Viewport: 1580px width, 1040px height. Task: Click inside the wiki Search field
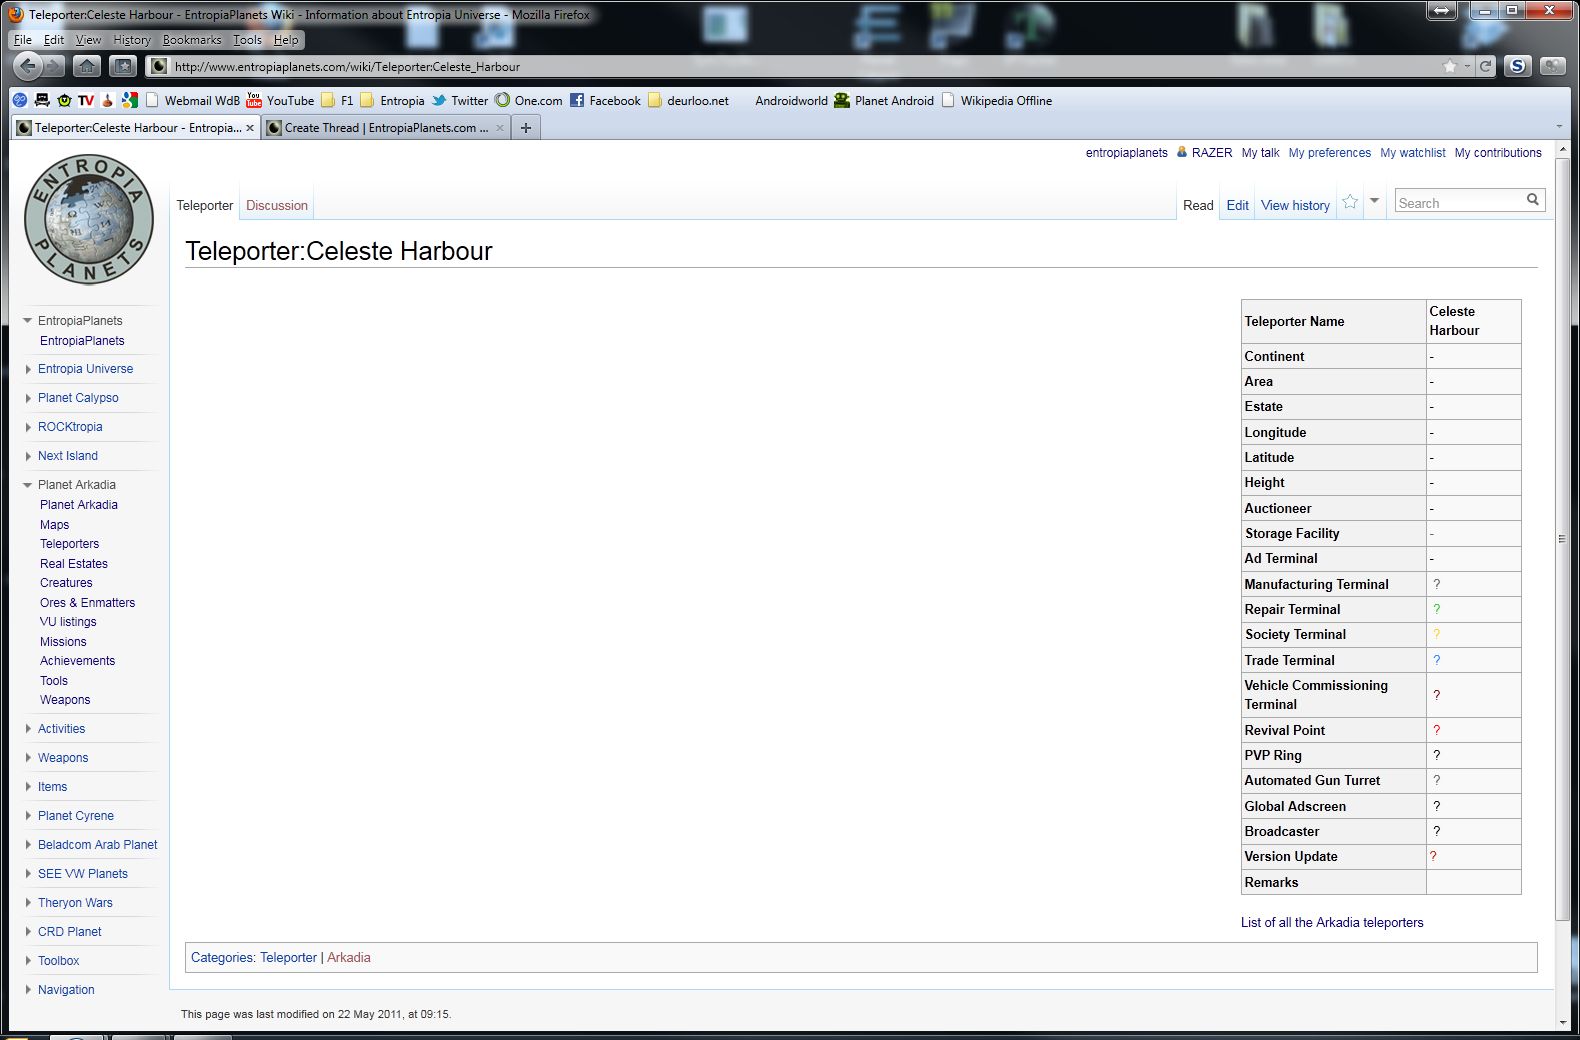click(1457, 203)
